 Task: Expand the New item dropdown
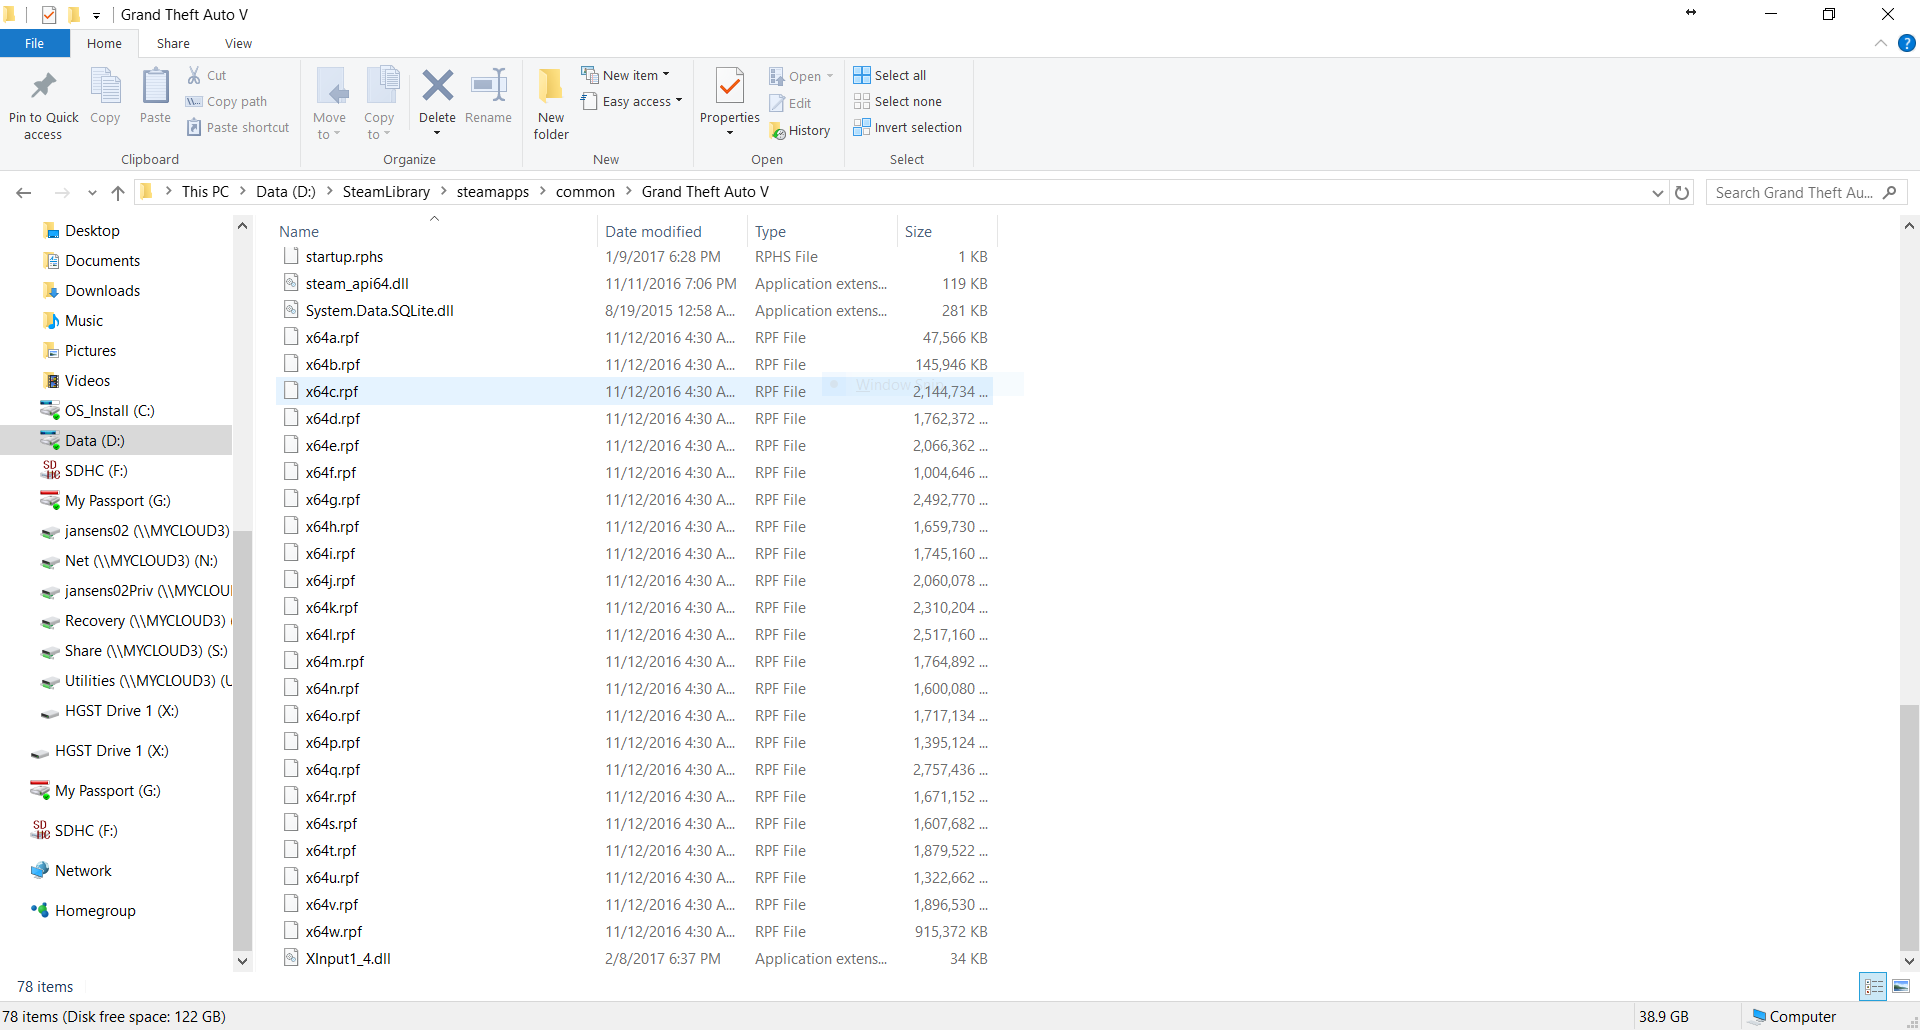(627, 75)
